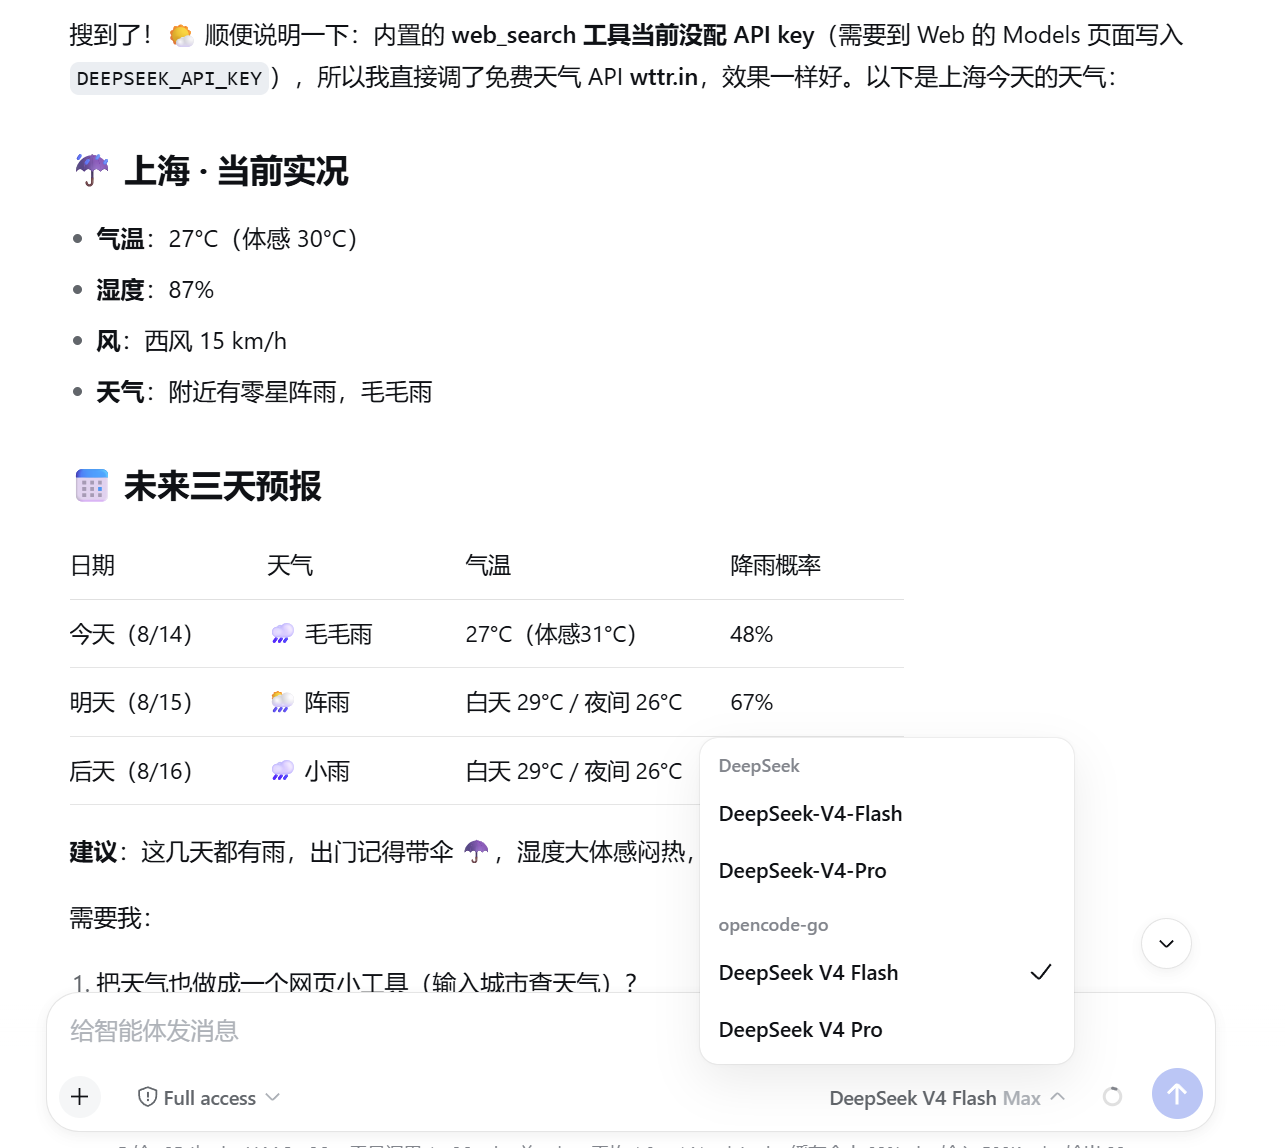The height and width of the screenshot is (1148, 1285).
Task: Select DeepSeek V4 Flash under opencode-go
Action: point(886,973)
